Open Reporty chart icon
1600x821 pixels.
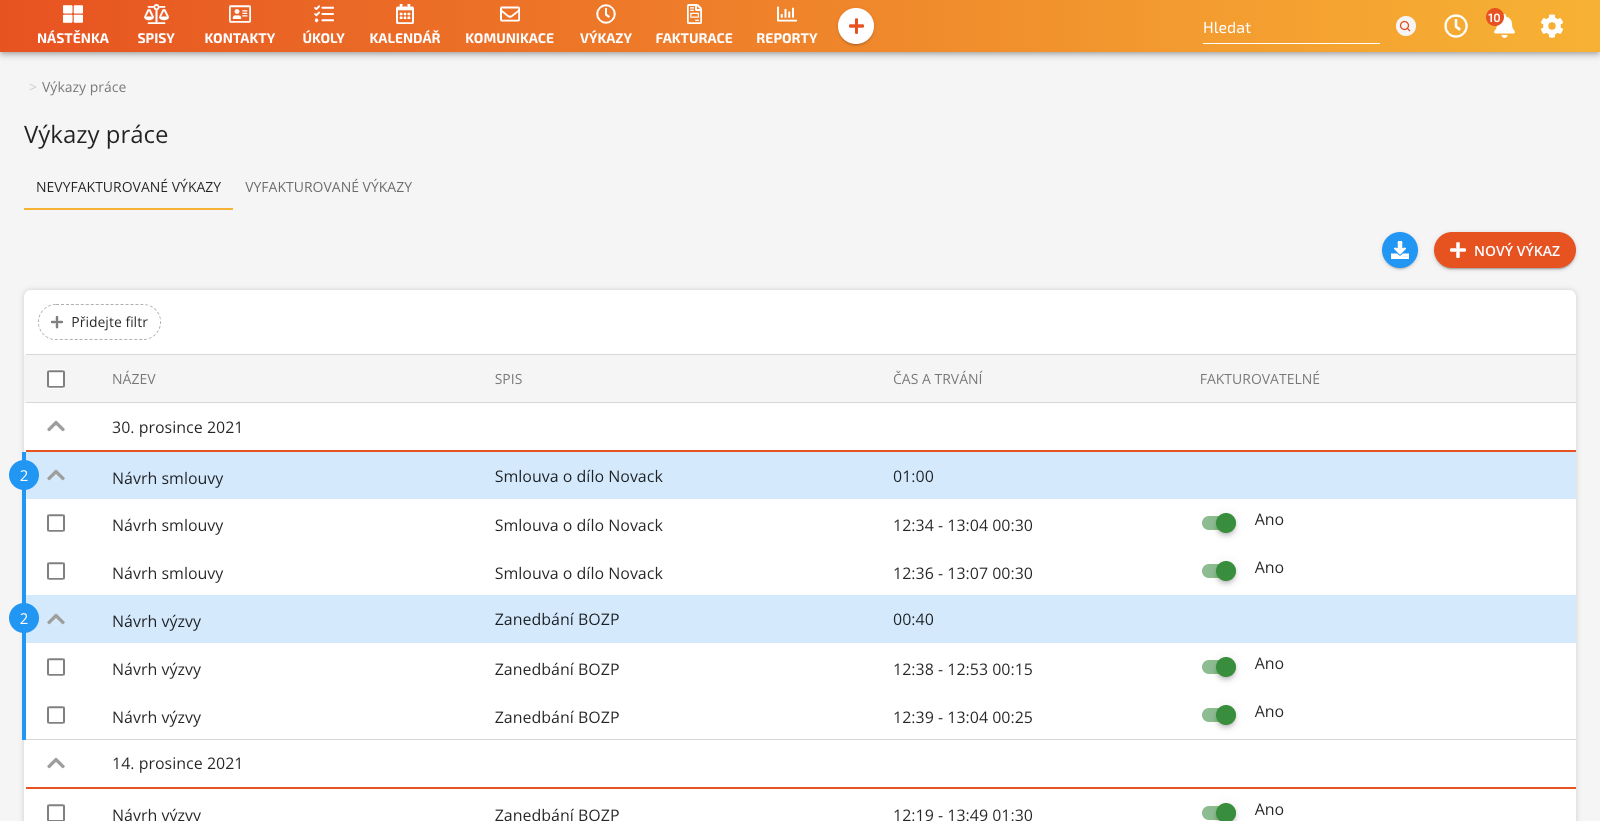(x=787, y=14)
